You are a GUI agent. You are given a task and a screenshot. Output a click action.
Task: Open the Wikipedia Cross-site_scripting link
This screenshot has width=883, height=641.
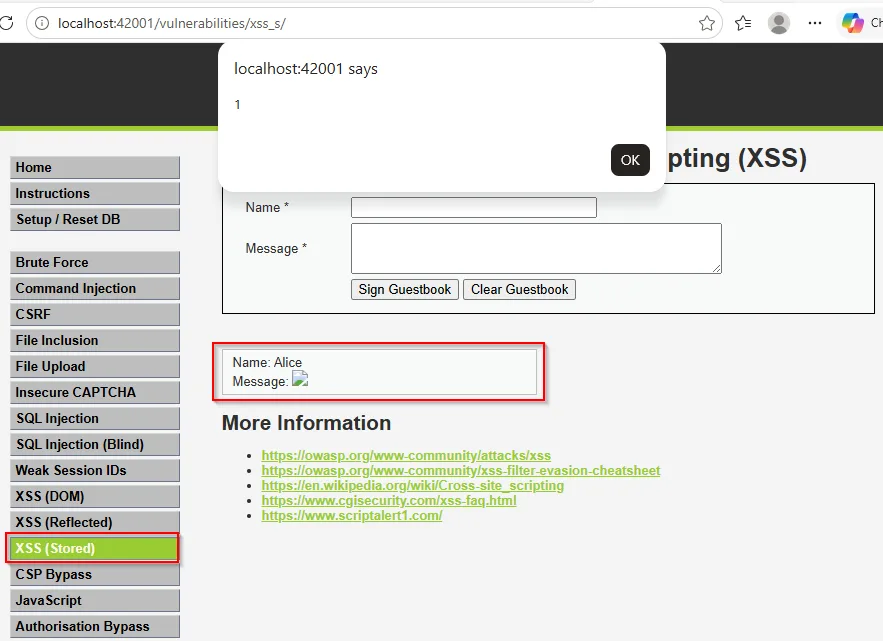(412, 486)
